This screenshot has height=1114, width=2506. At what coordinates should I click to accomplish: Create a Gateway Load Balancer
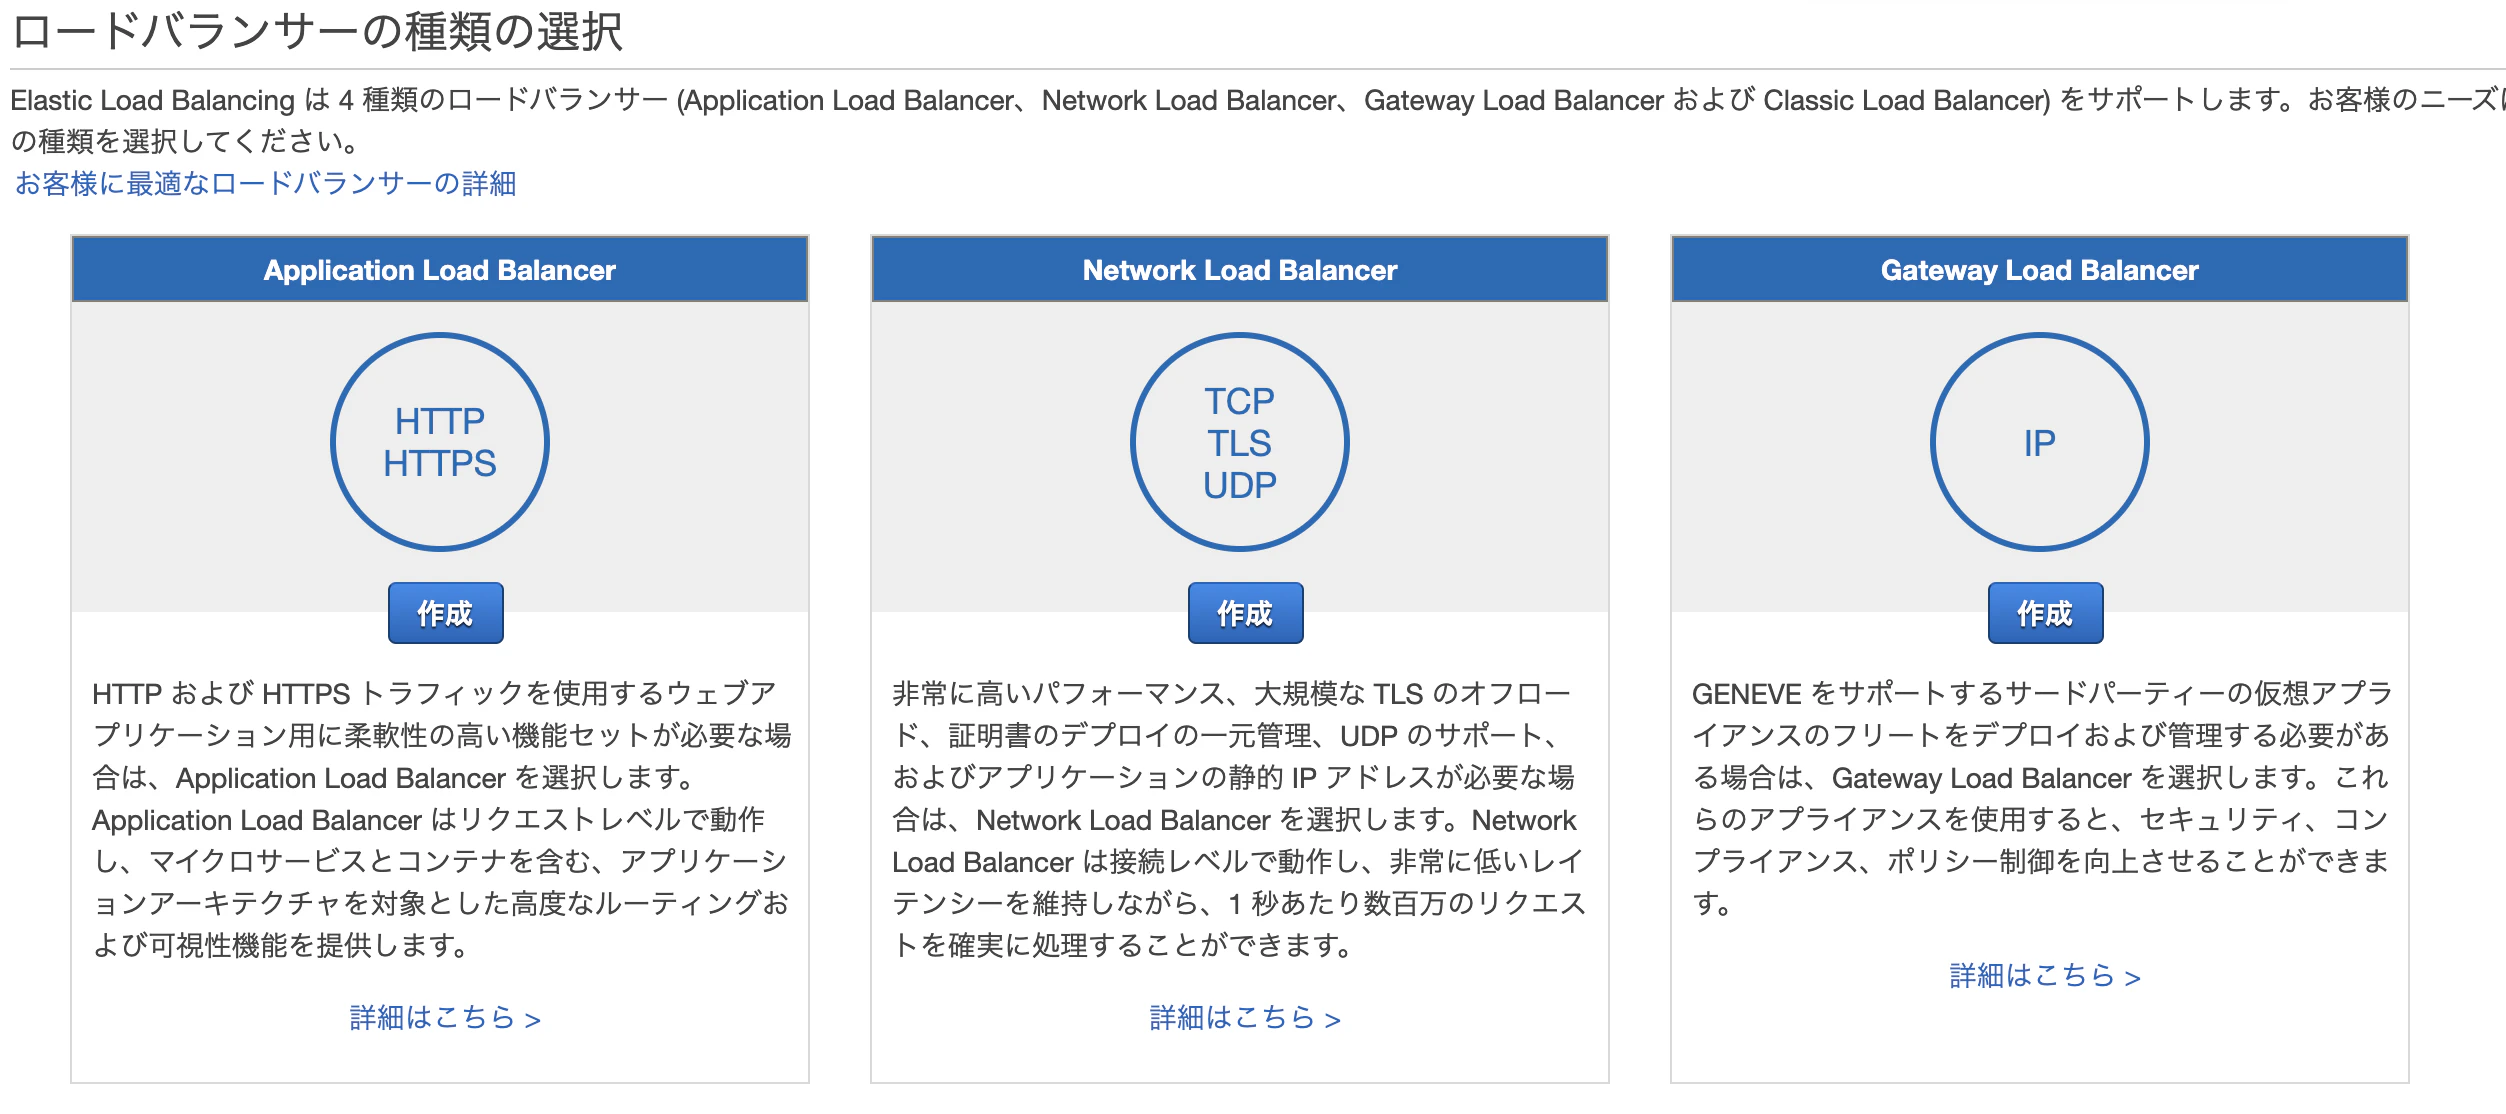(x=2045, y=613)
